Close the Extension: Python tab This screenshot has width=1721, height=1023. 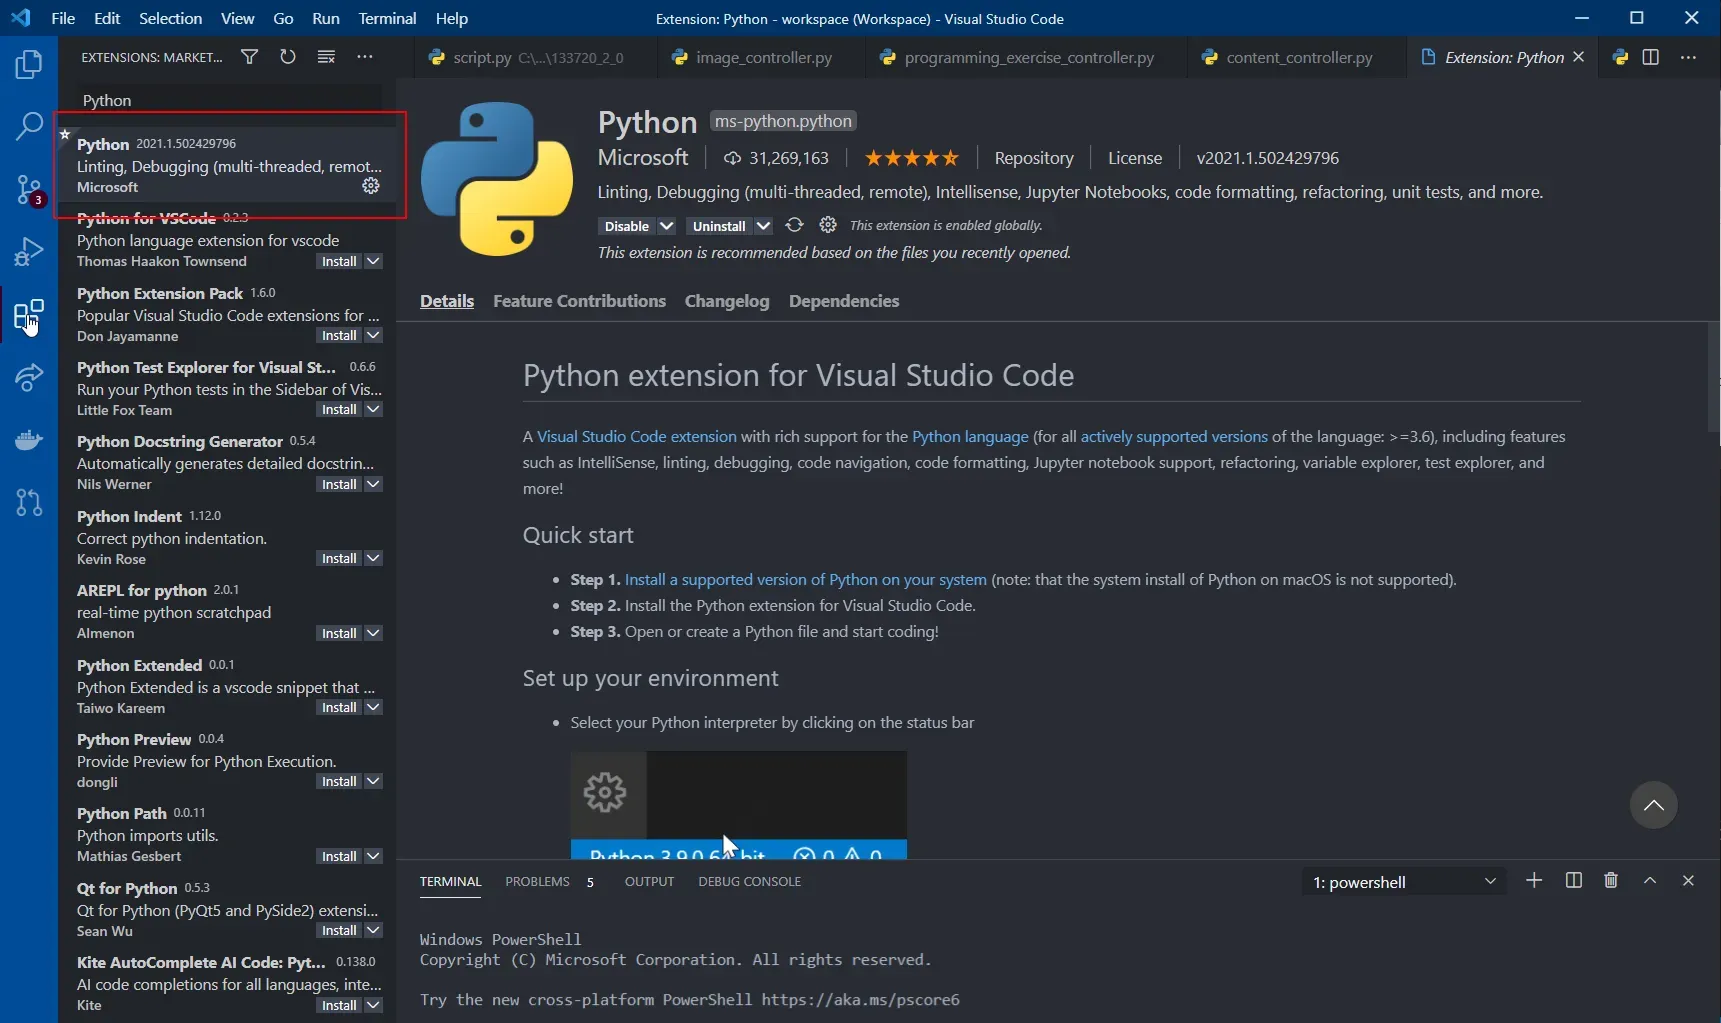coord(1579,57)
